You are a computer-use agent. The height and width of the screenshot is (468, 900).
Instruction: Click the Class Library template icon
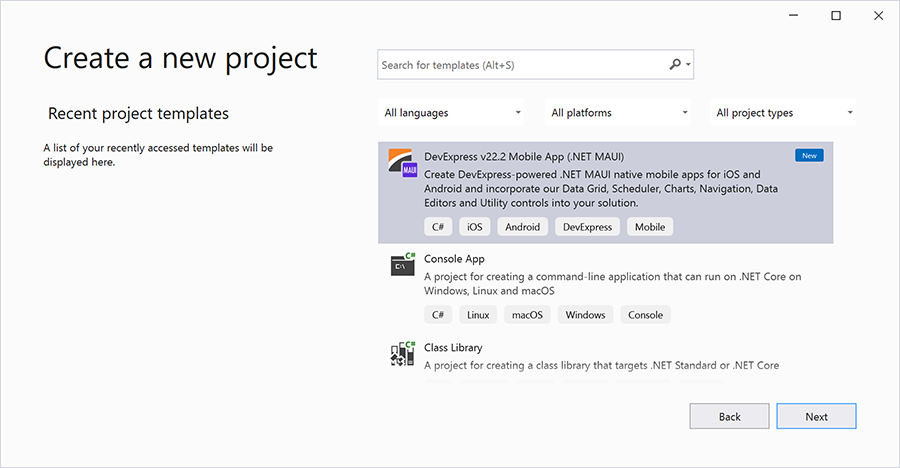pos(402,353)
